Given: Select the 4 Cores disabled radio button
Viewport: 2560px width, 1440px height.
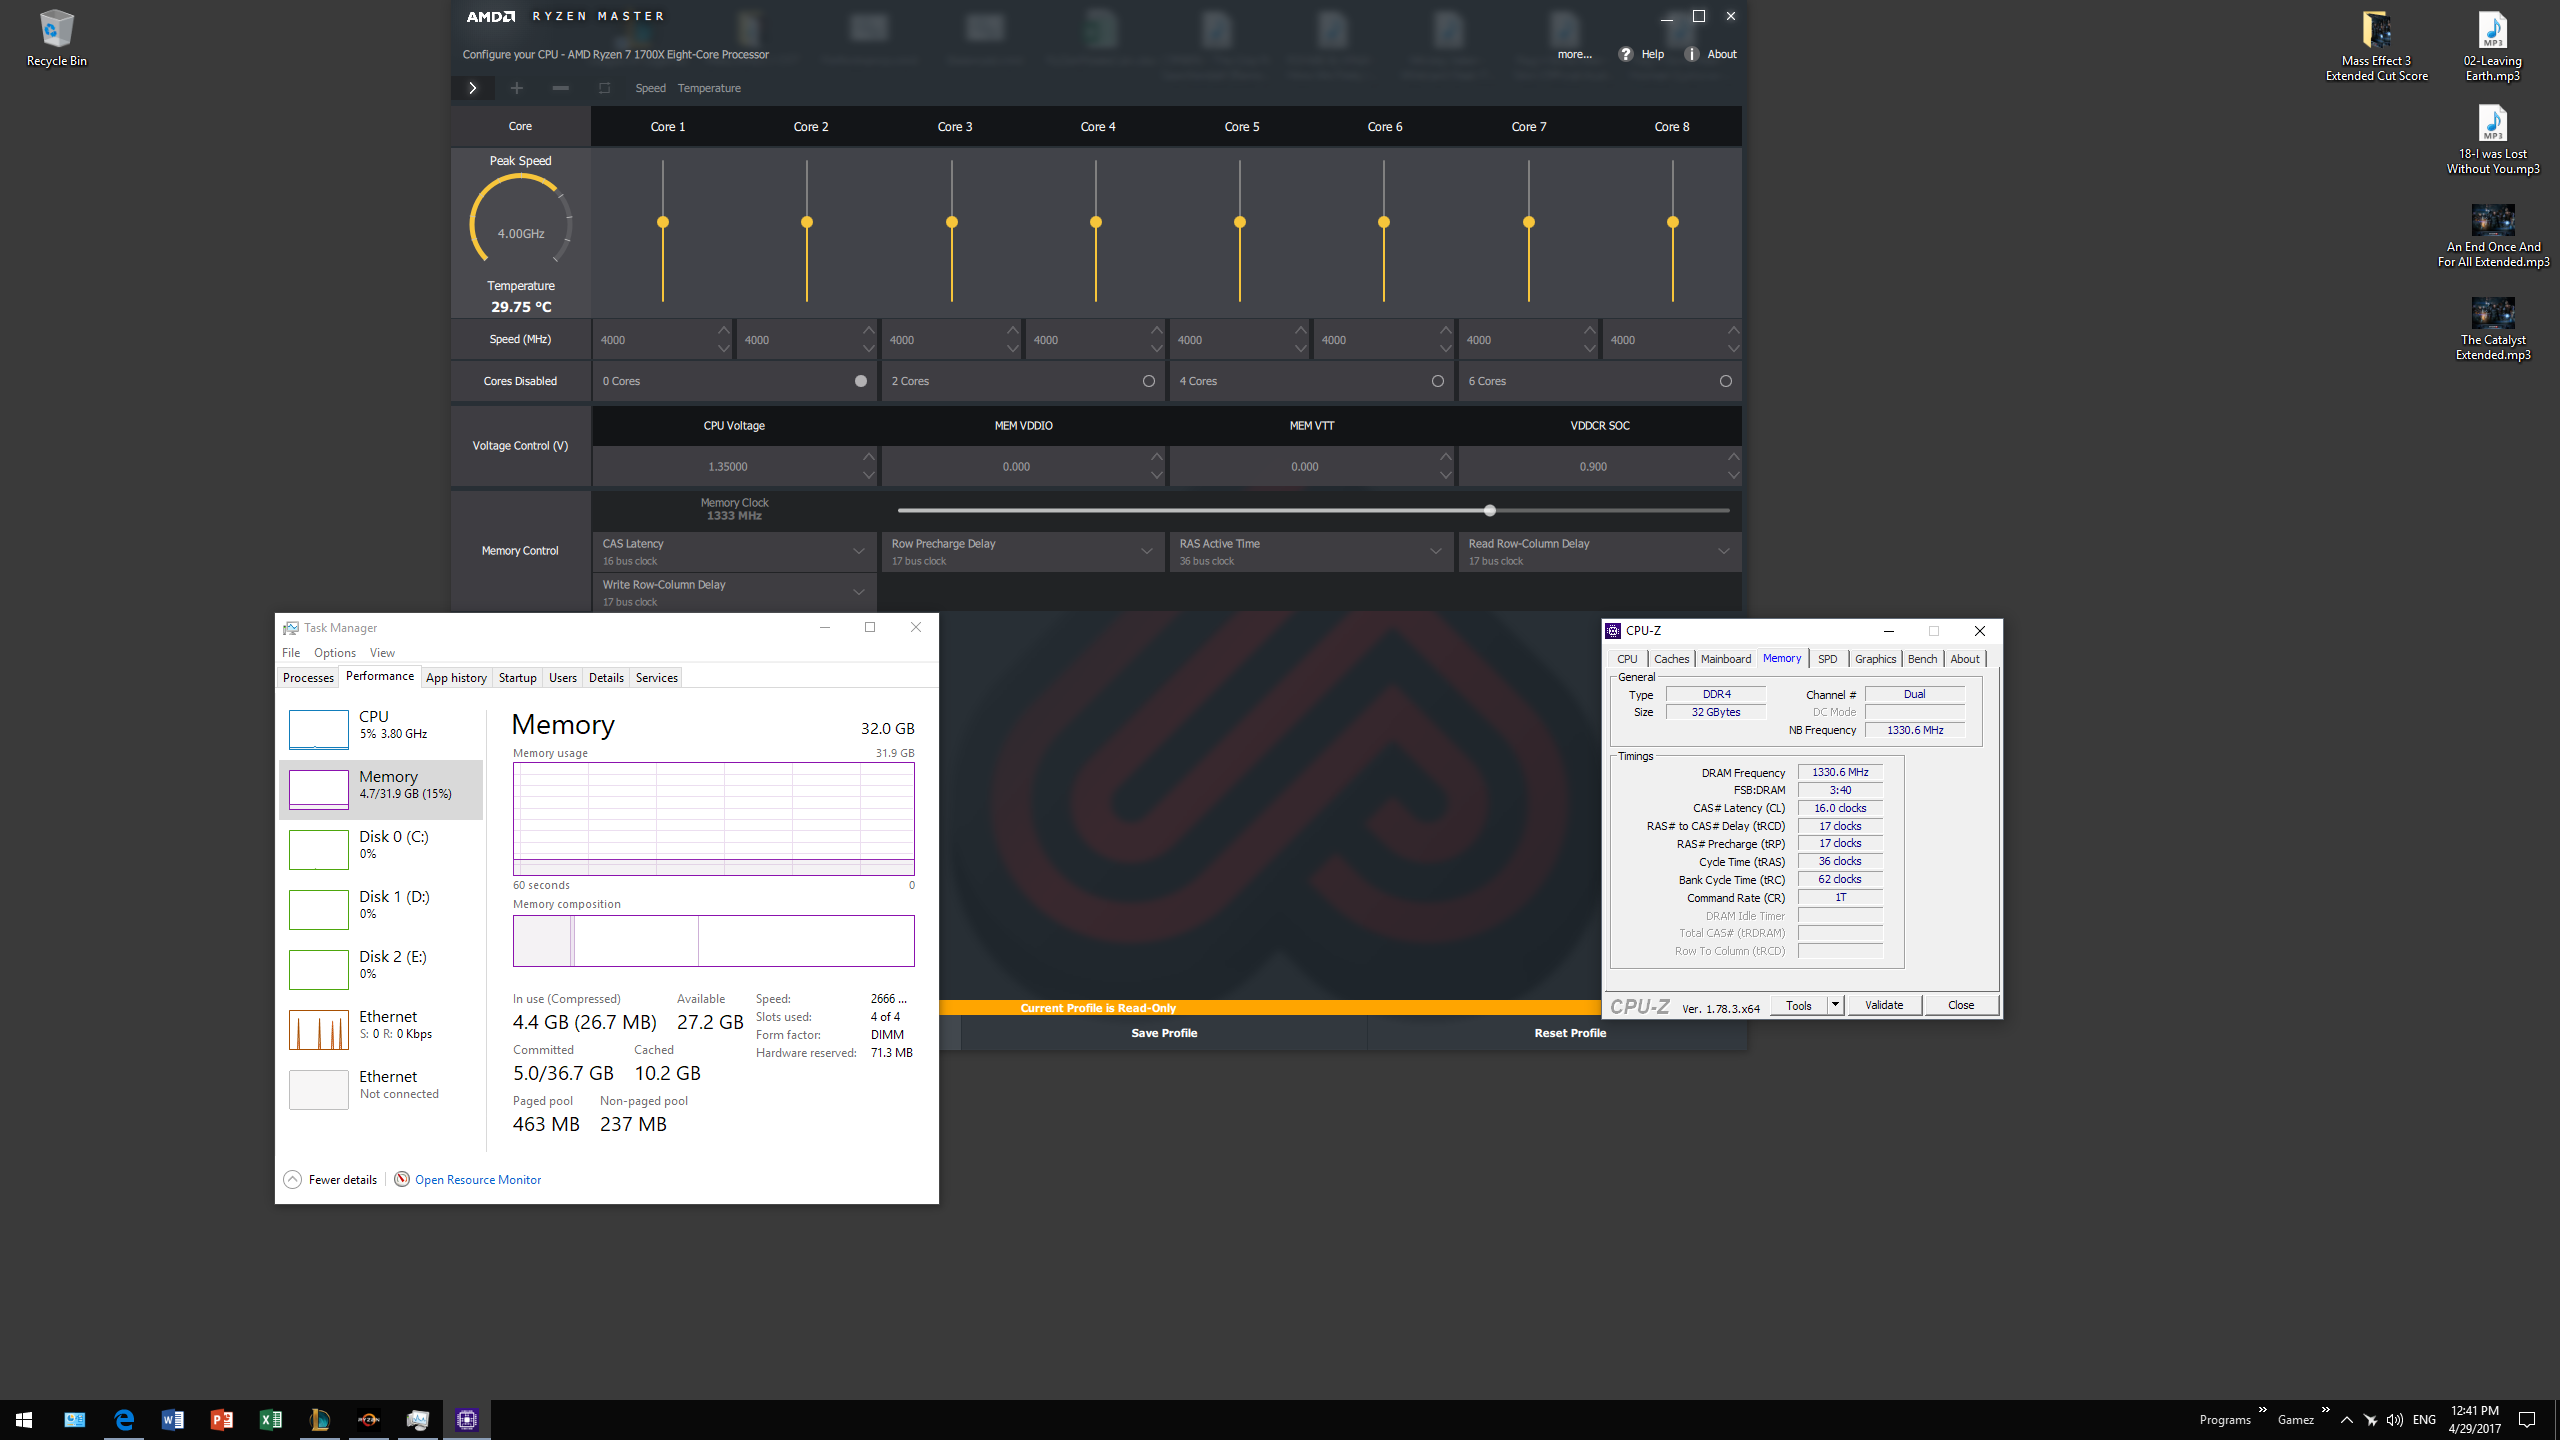Looking at the screenshot, I should (x=1437, y=381).
